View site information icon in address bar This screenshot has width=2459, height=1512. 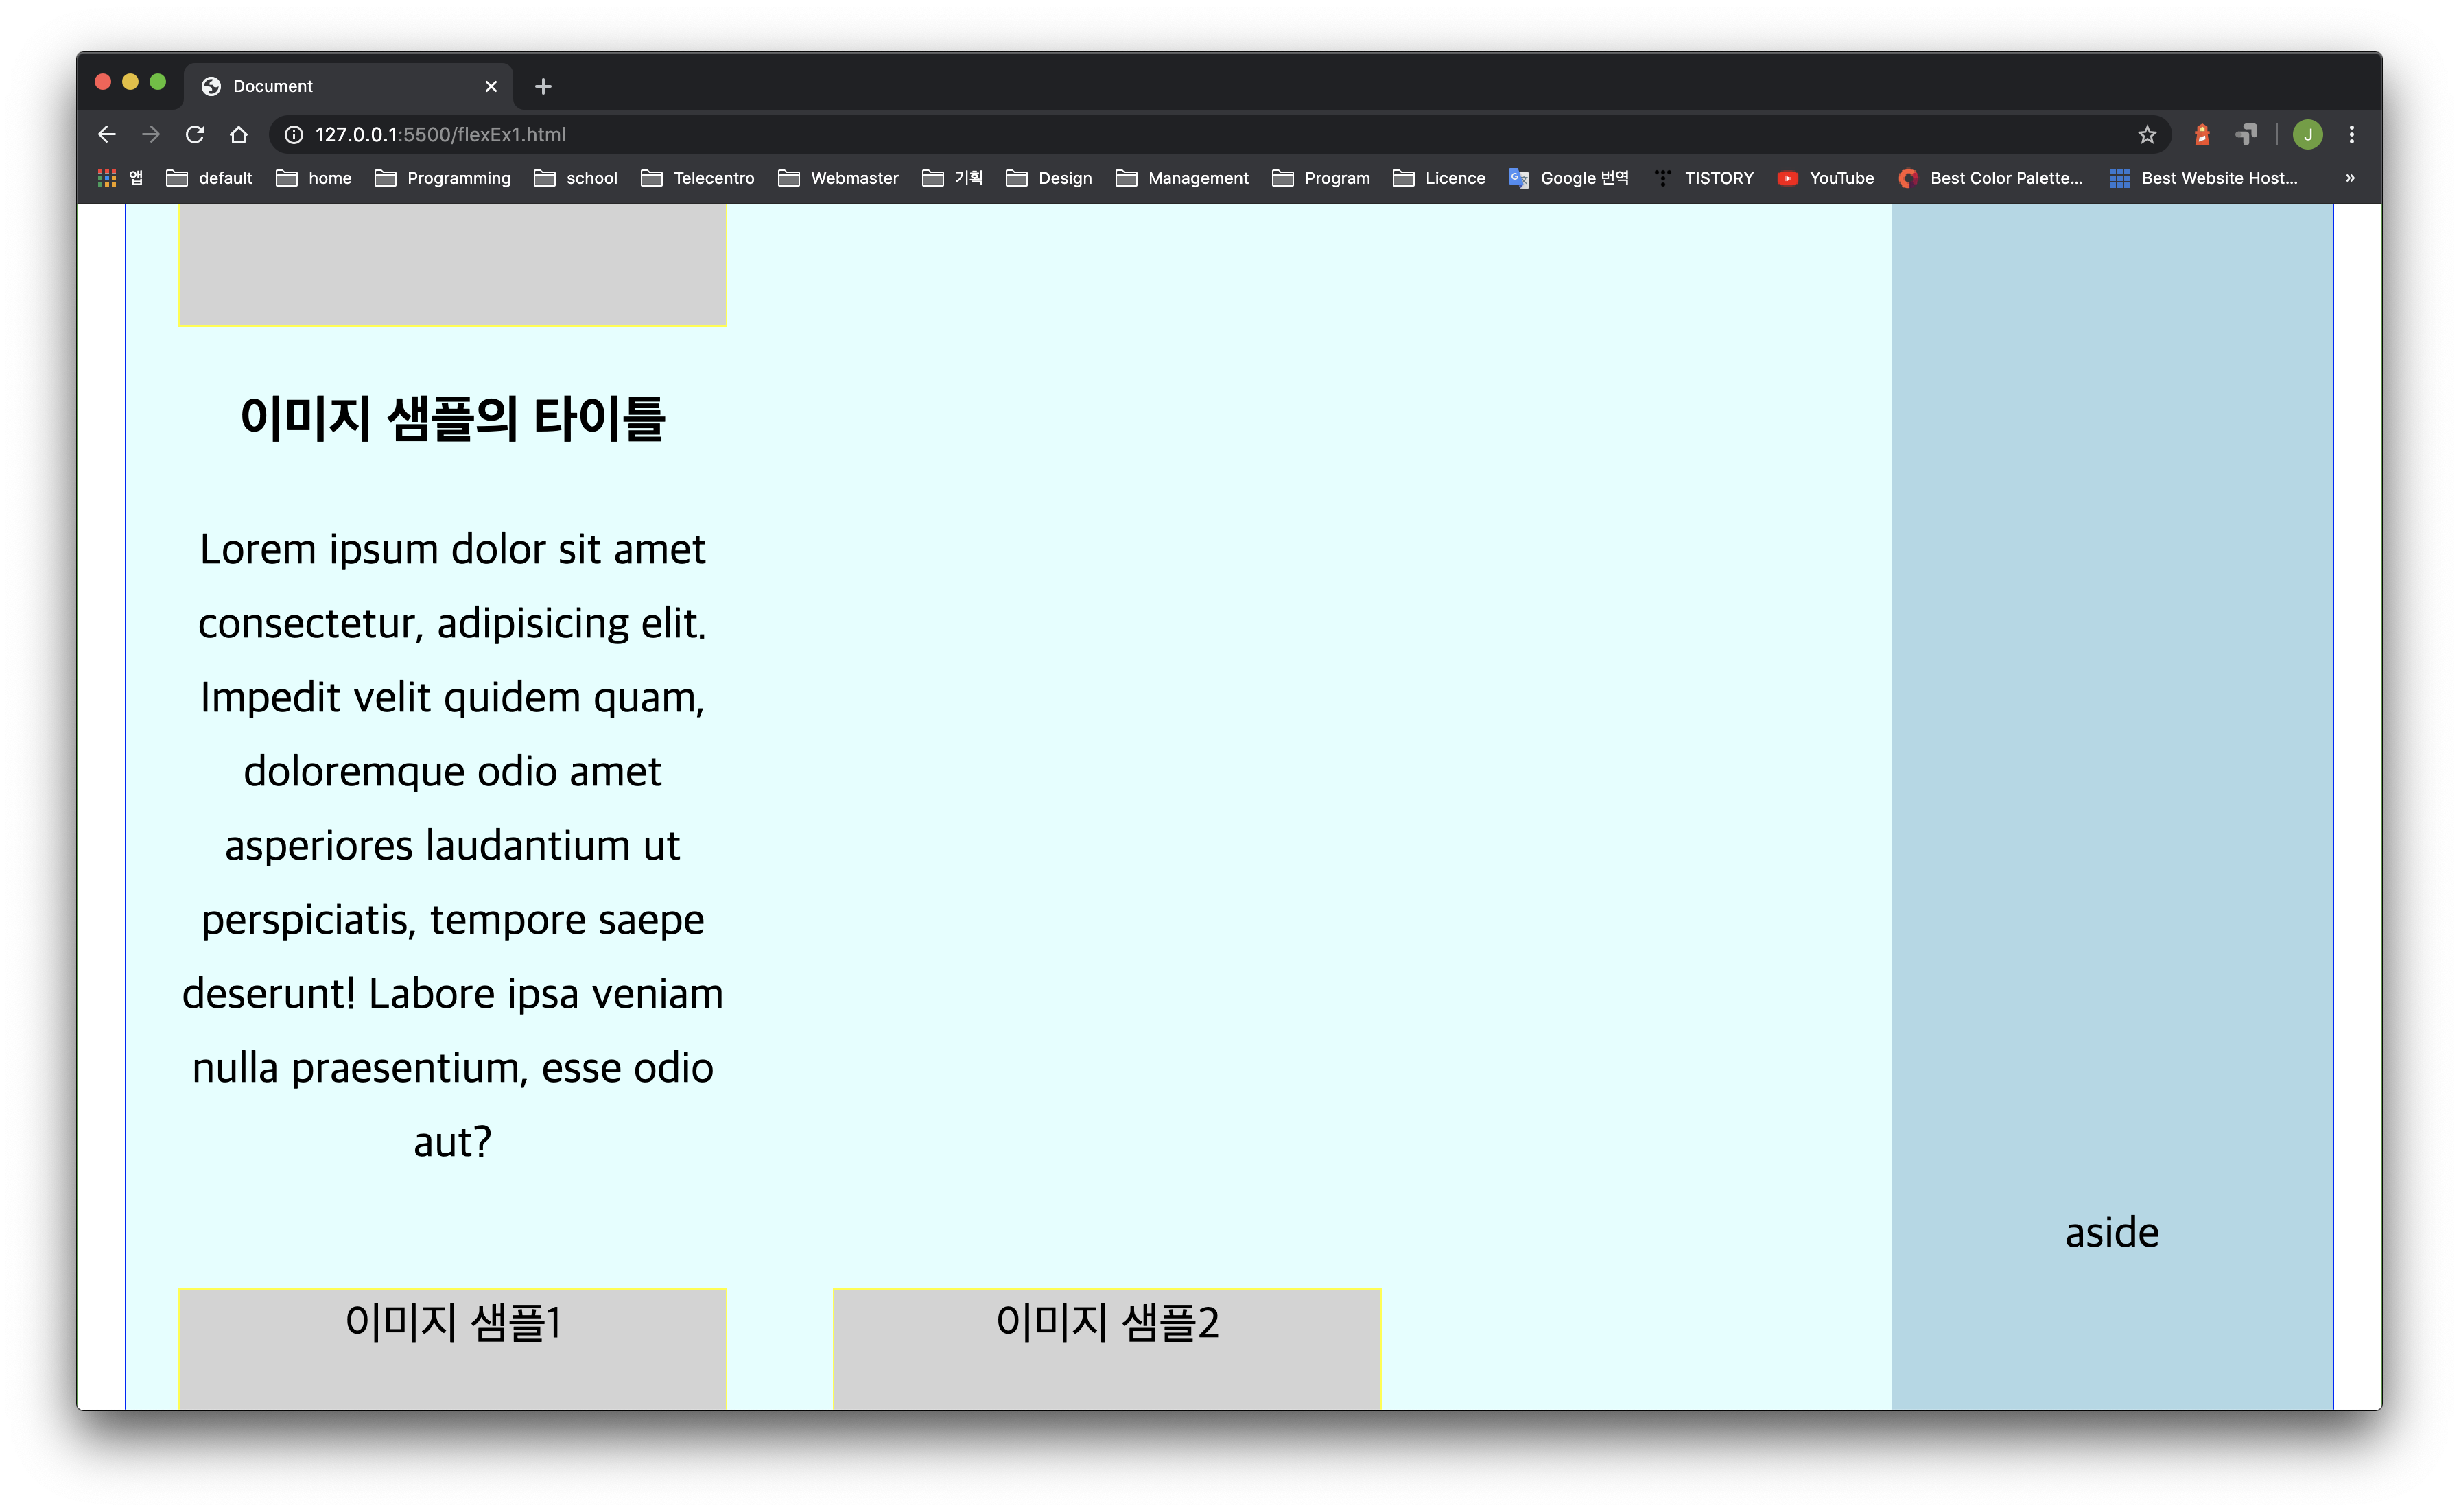coord(294,134)
